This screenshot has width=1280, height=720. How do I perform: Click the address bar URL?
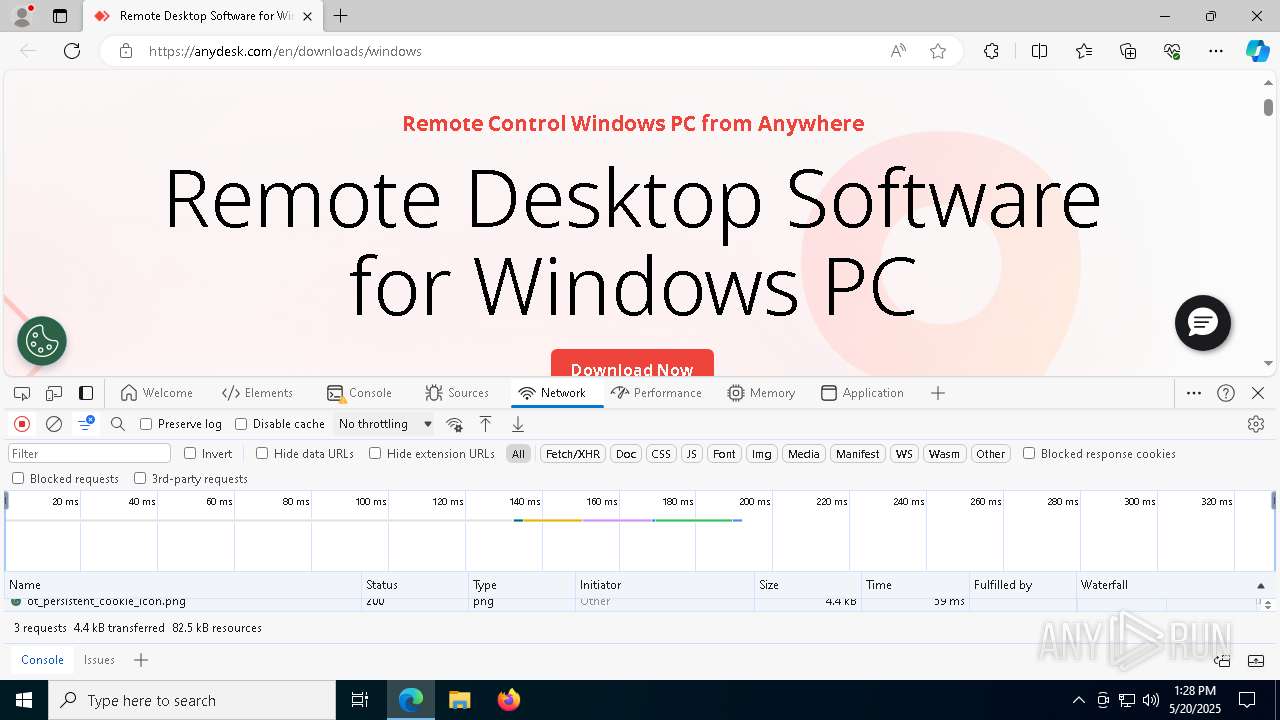[x=285, y=51]
